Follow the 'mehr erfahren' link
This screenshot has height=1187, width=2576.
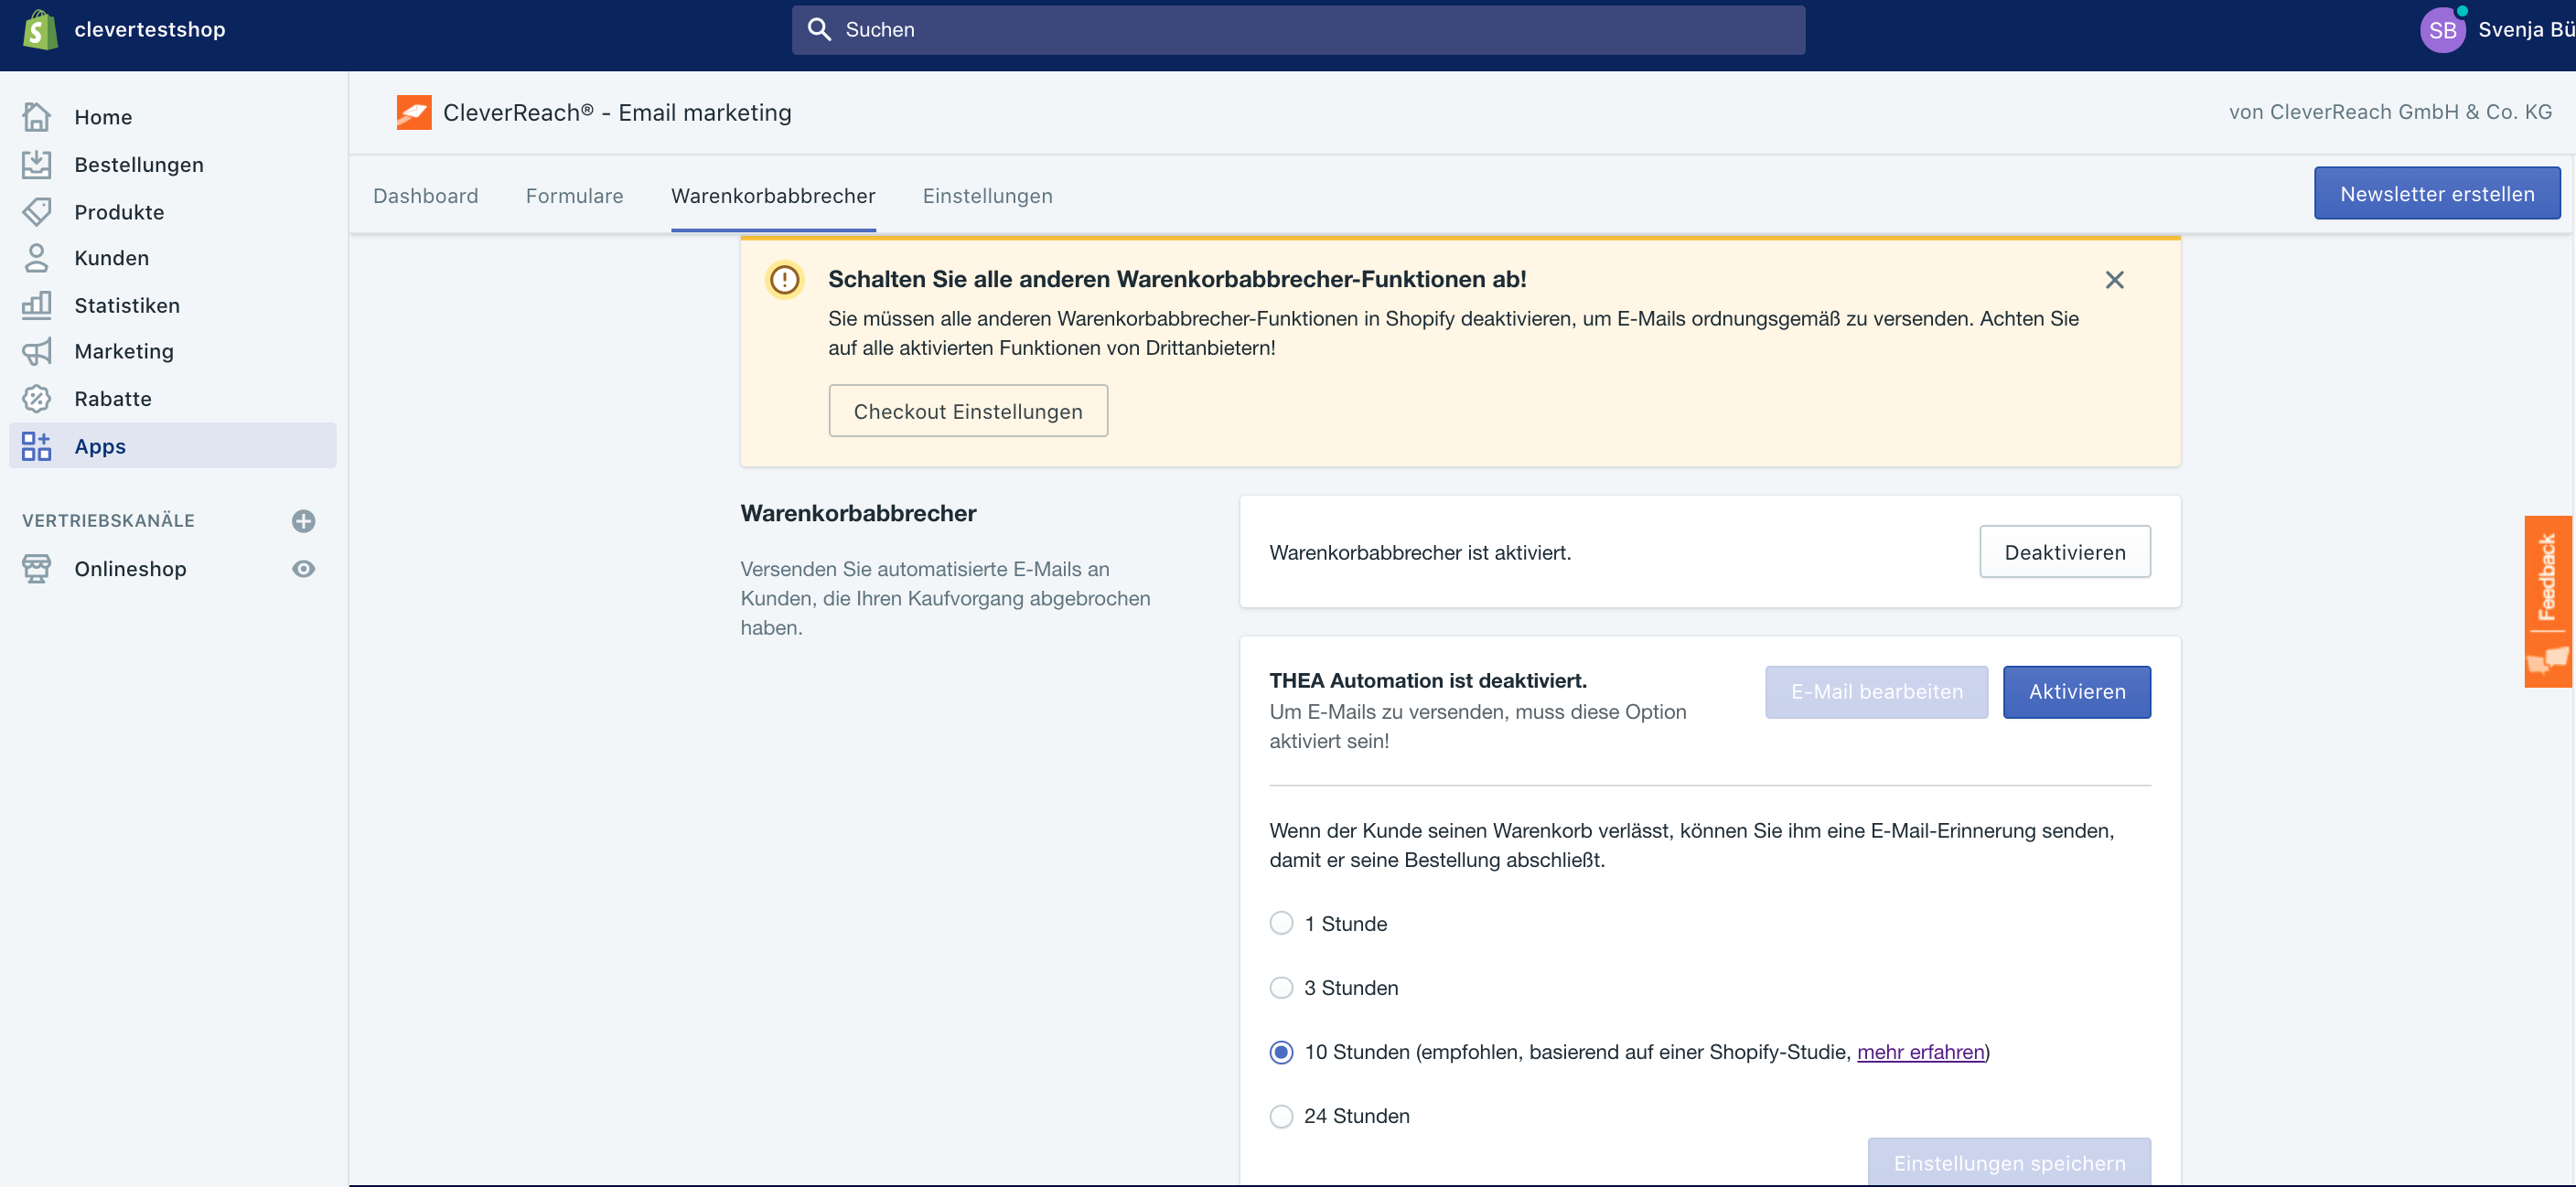click(x=1920, y=1051)
